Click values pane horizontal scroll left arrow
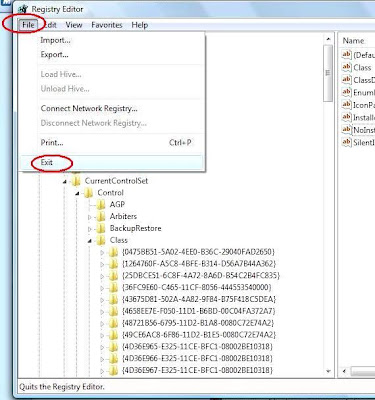The width and height of the screenshot is (375, 400). click(x=344, y=371)
